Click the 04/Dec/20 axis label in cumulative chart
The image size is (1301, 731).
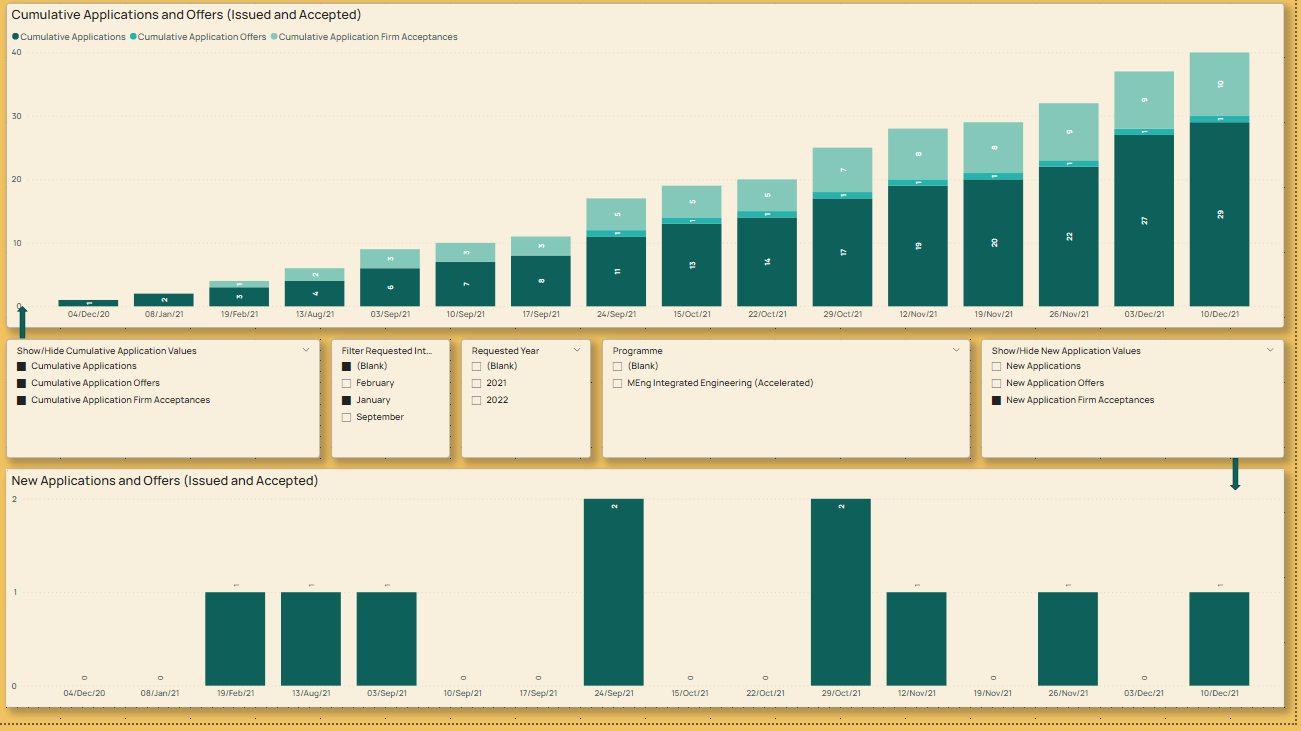[88, 314]
